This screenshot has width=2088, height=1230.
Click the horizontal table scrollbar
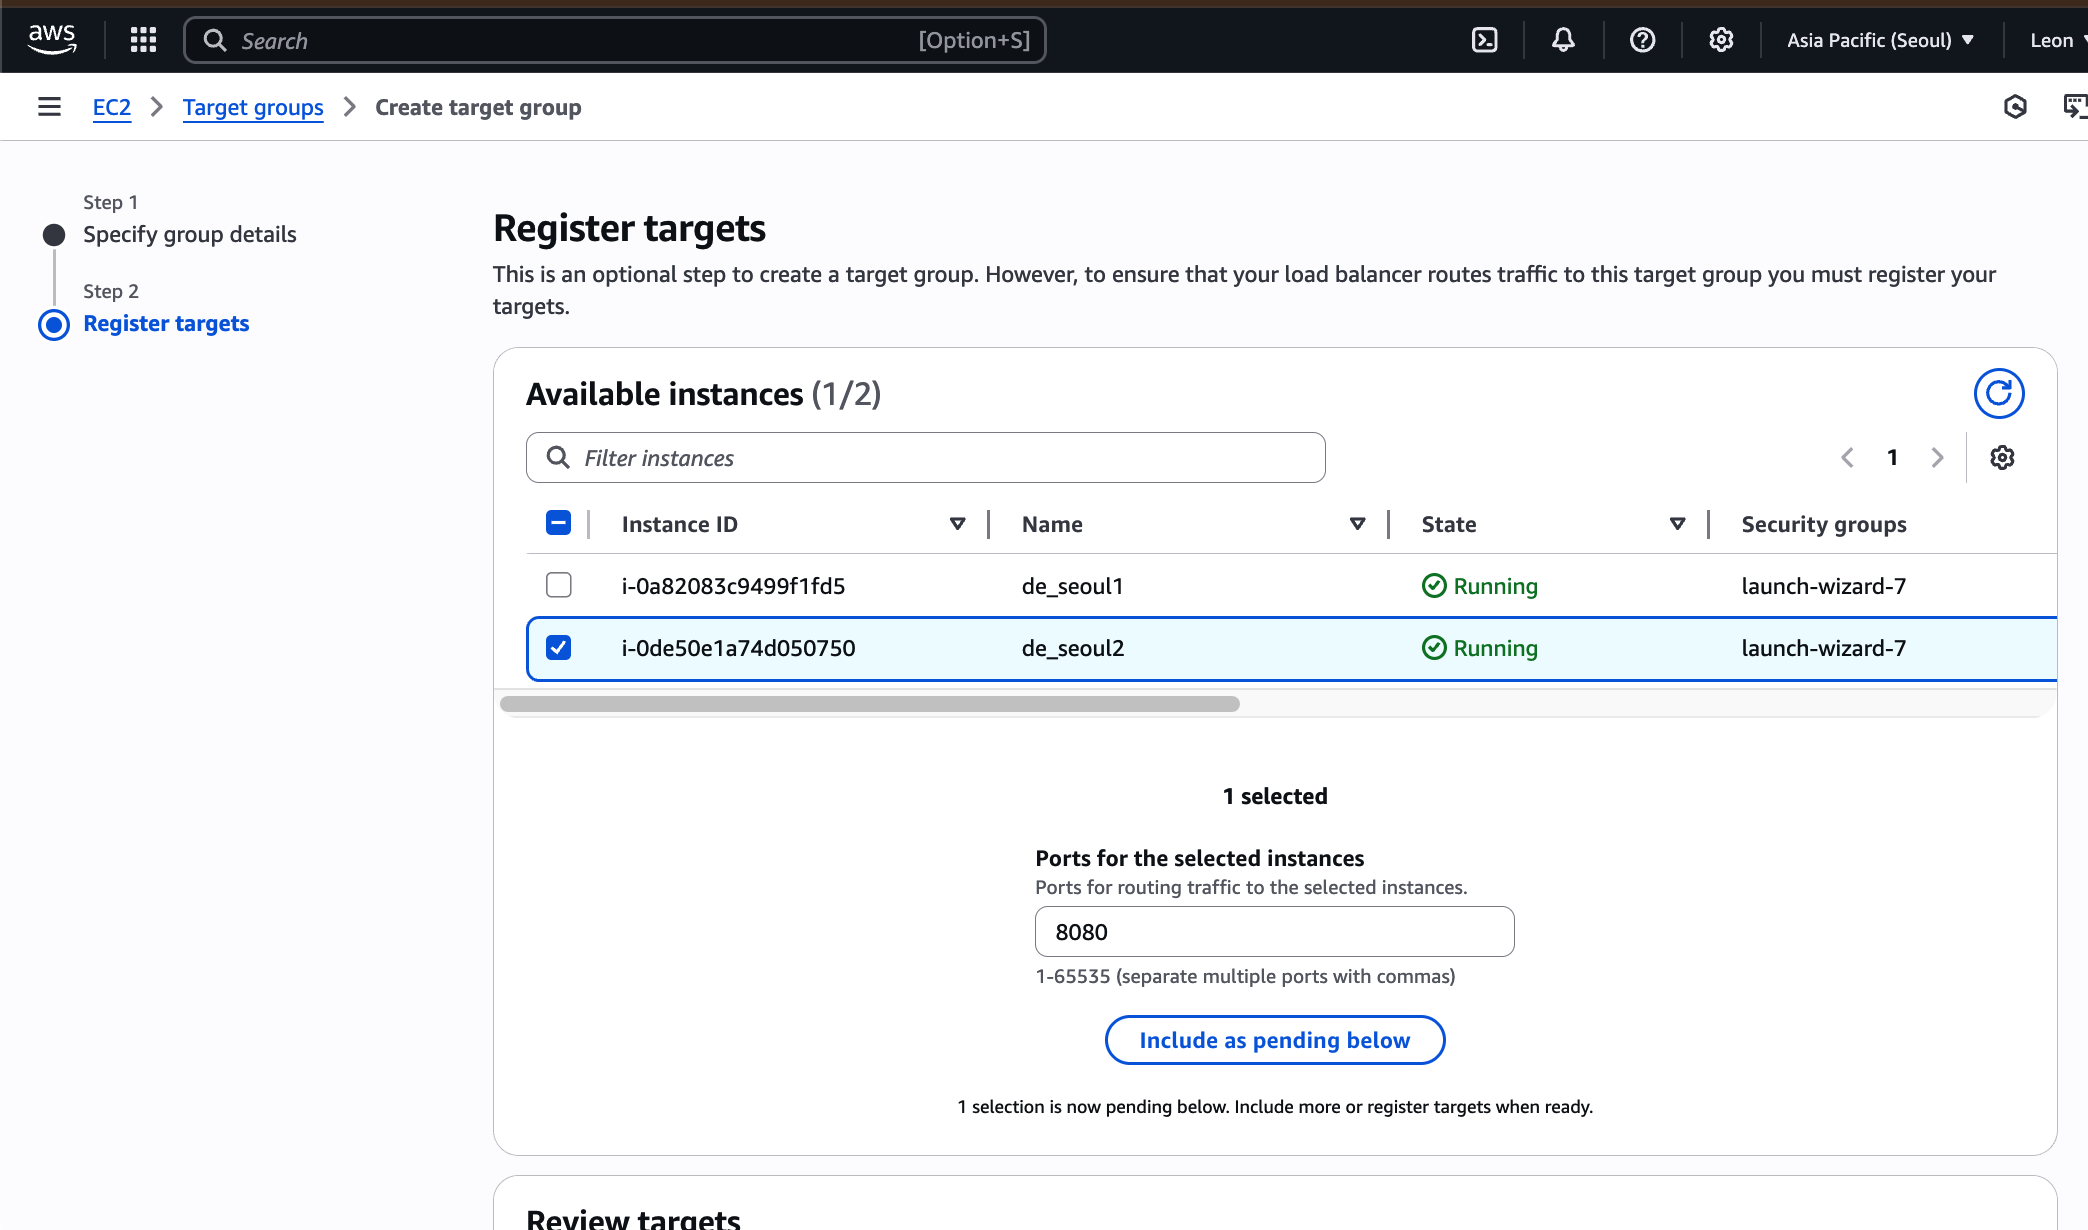pyautogui.click(x=870, y=704)
